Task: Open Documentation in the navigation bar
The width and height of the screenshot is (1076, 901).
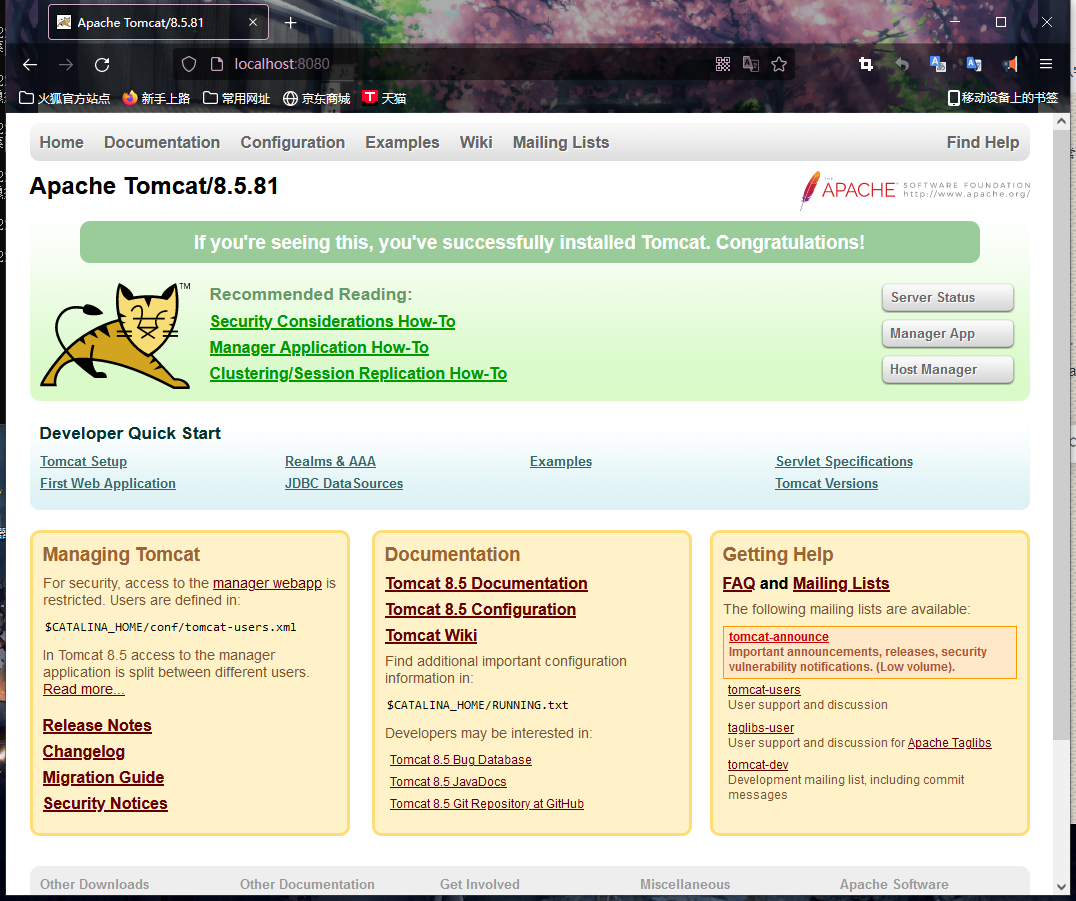Action: point(162,142)
